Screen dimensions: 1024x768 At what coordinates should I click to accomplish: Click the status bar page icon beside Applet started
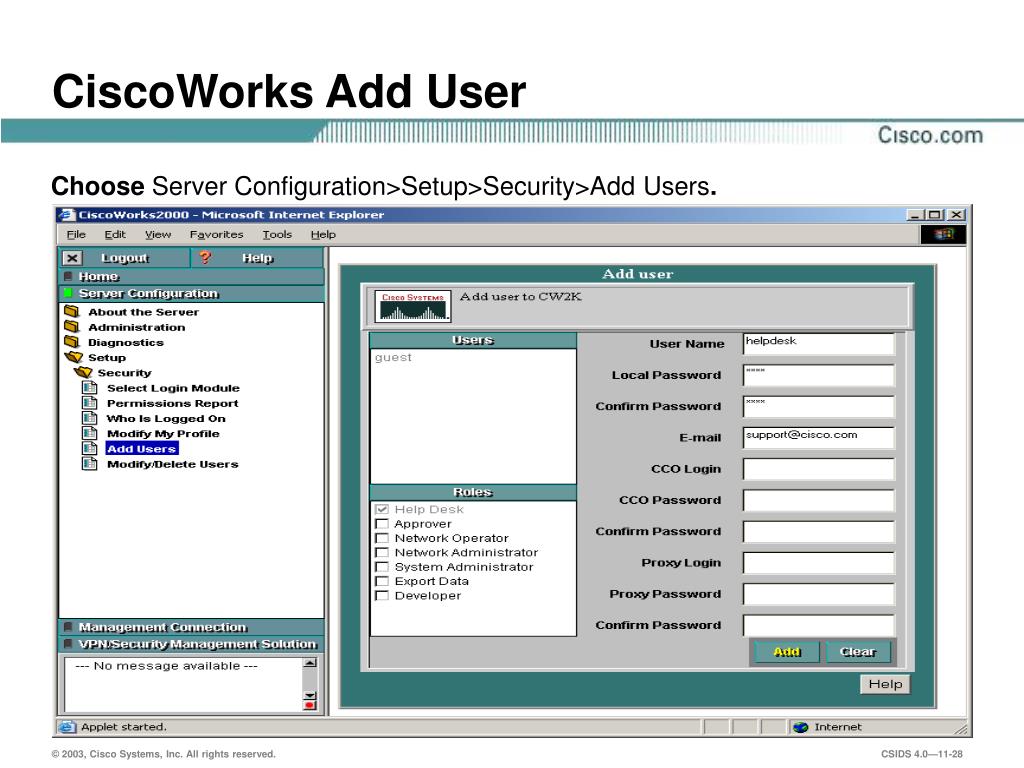(x=67, y=727)
